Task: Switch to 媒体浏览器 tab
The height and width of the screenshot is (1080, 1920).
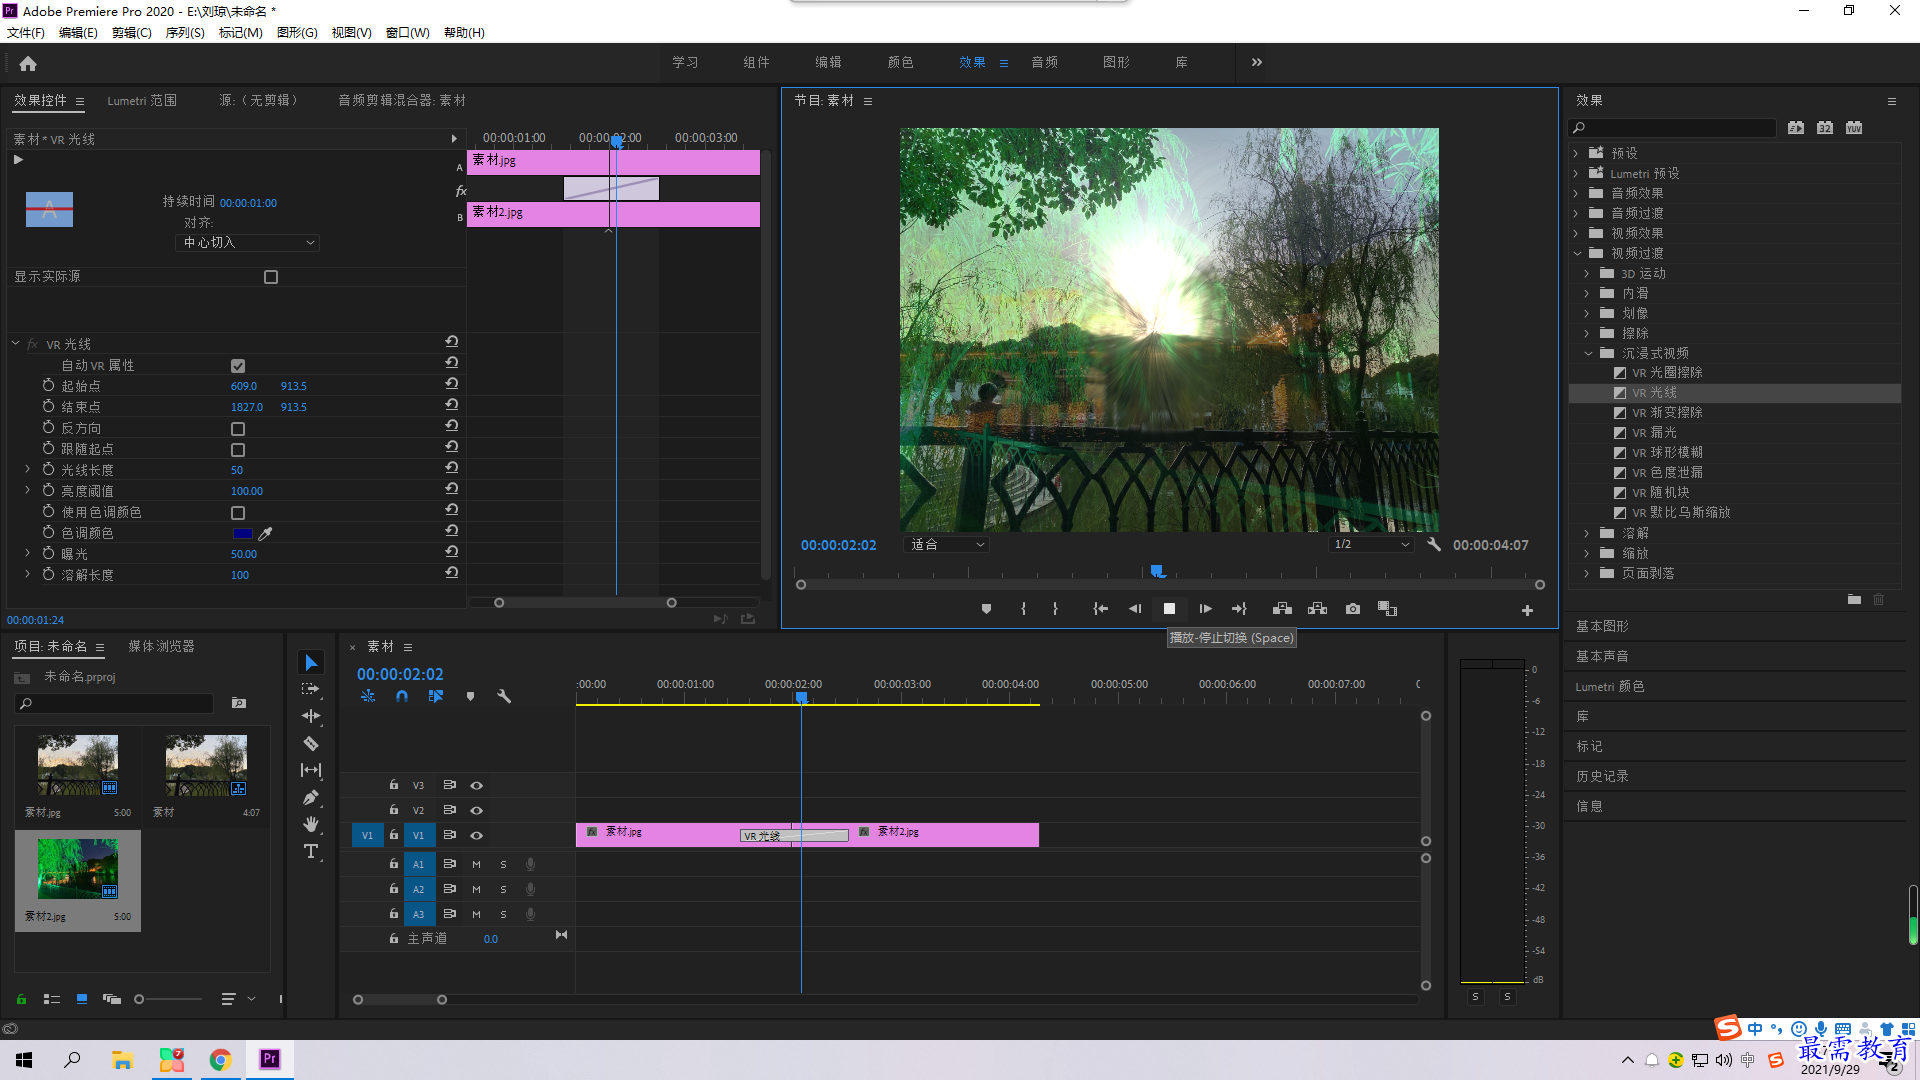Action: click(x=161, y=647)
